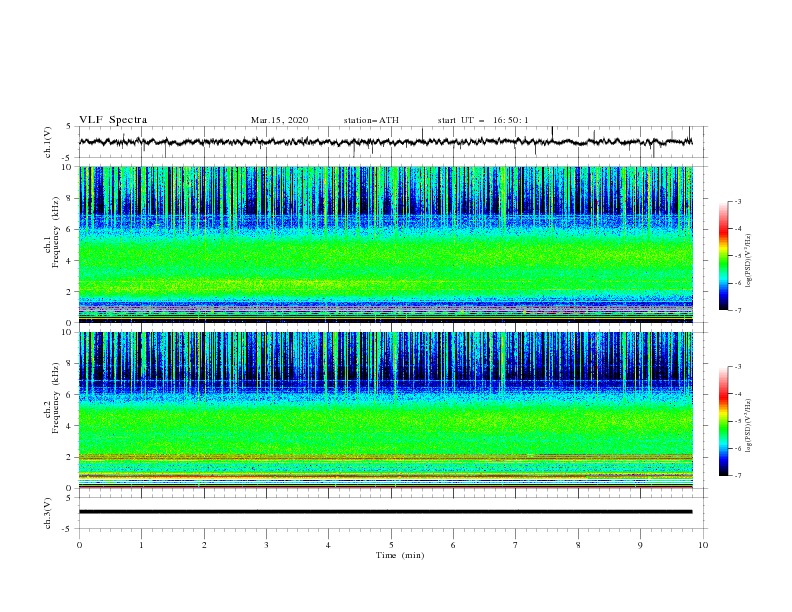Click the 'ch.3(V)' axis label

(x=48, y=513)
